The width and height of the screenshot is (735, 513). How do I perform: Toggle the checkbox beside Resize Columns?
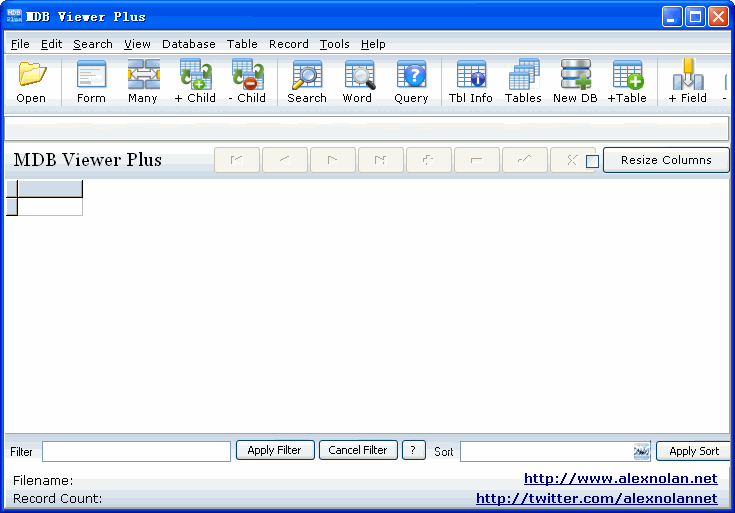[x=592, y=161]
